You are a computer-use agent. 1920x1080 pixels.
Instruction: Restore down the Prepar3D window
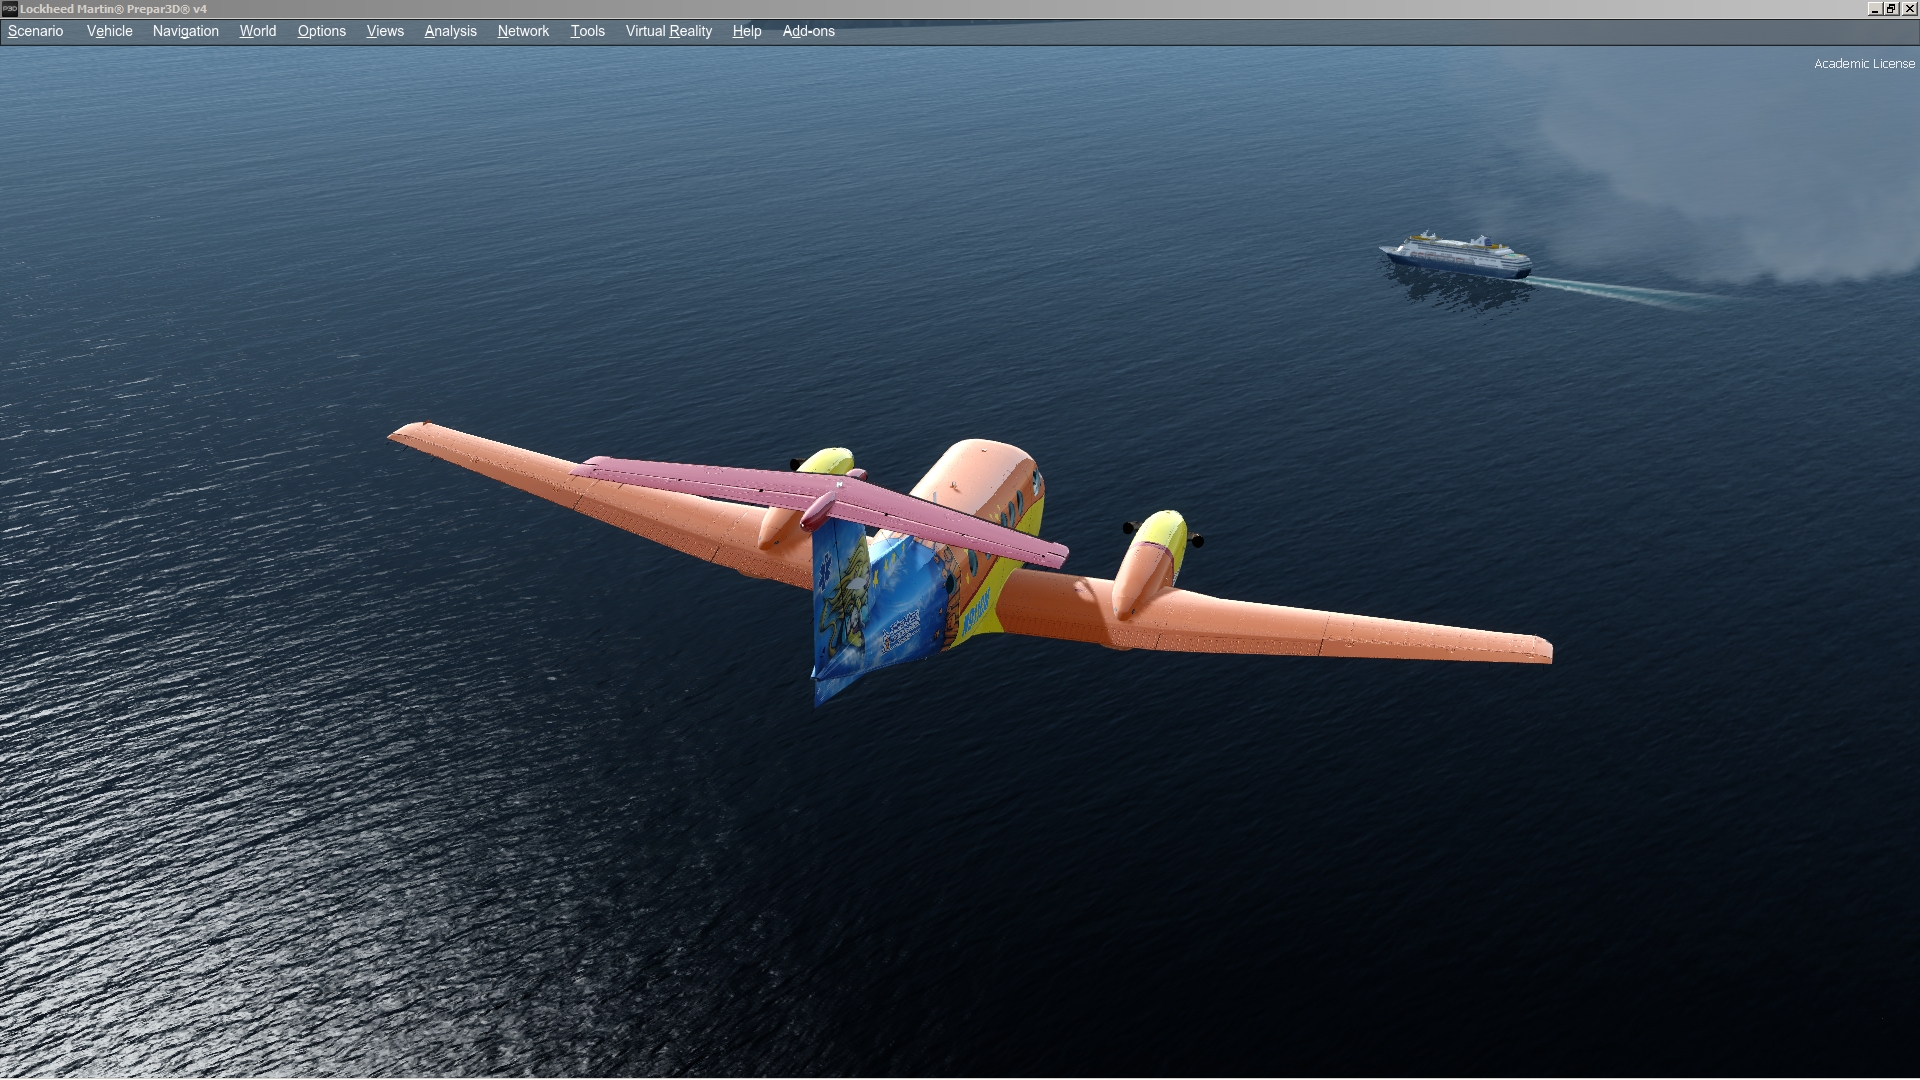pyautogui.click(x=1891, y=9)
